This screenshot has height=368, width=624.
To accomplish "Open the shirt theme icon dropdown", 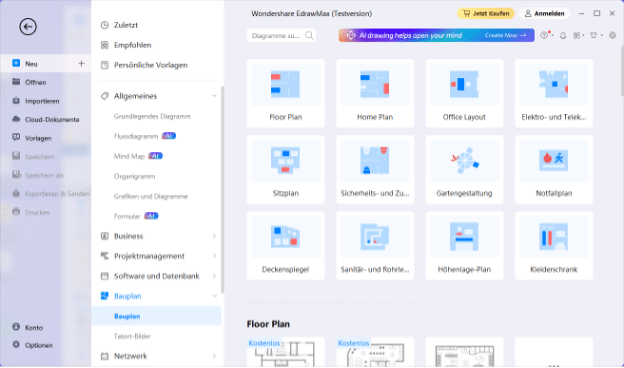I will [595, 35].
